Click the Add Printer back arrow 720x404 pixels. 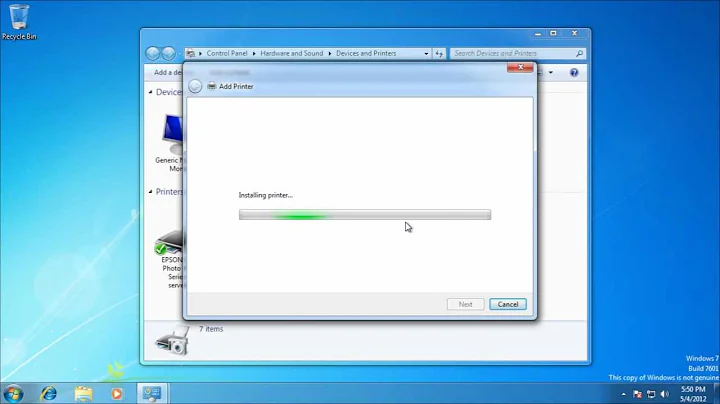pyautogui.click(x=195, y=86)
